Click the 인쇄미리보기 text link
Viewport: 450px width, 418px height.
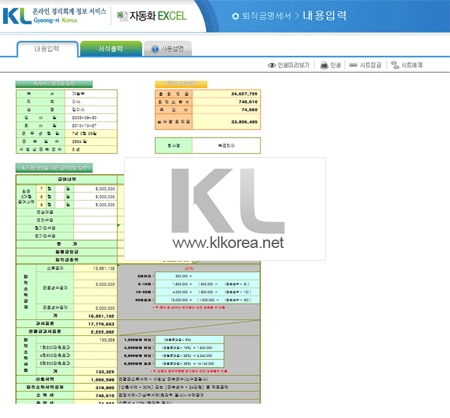click(293, 65)
